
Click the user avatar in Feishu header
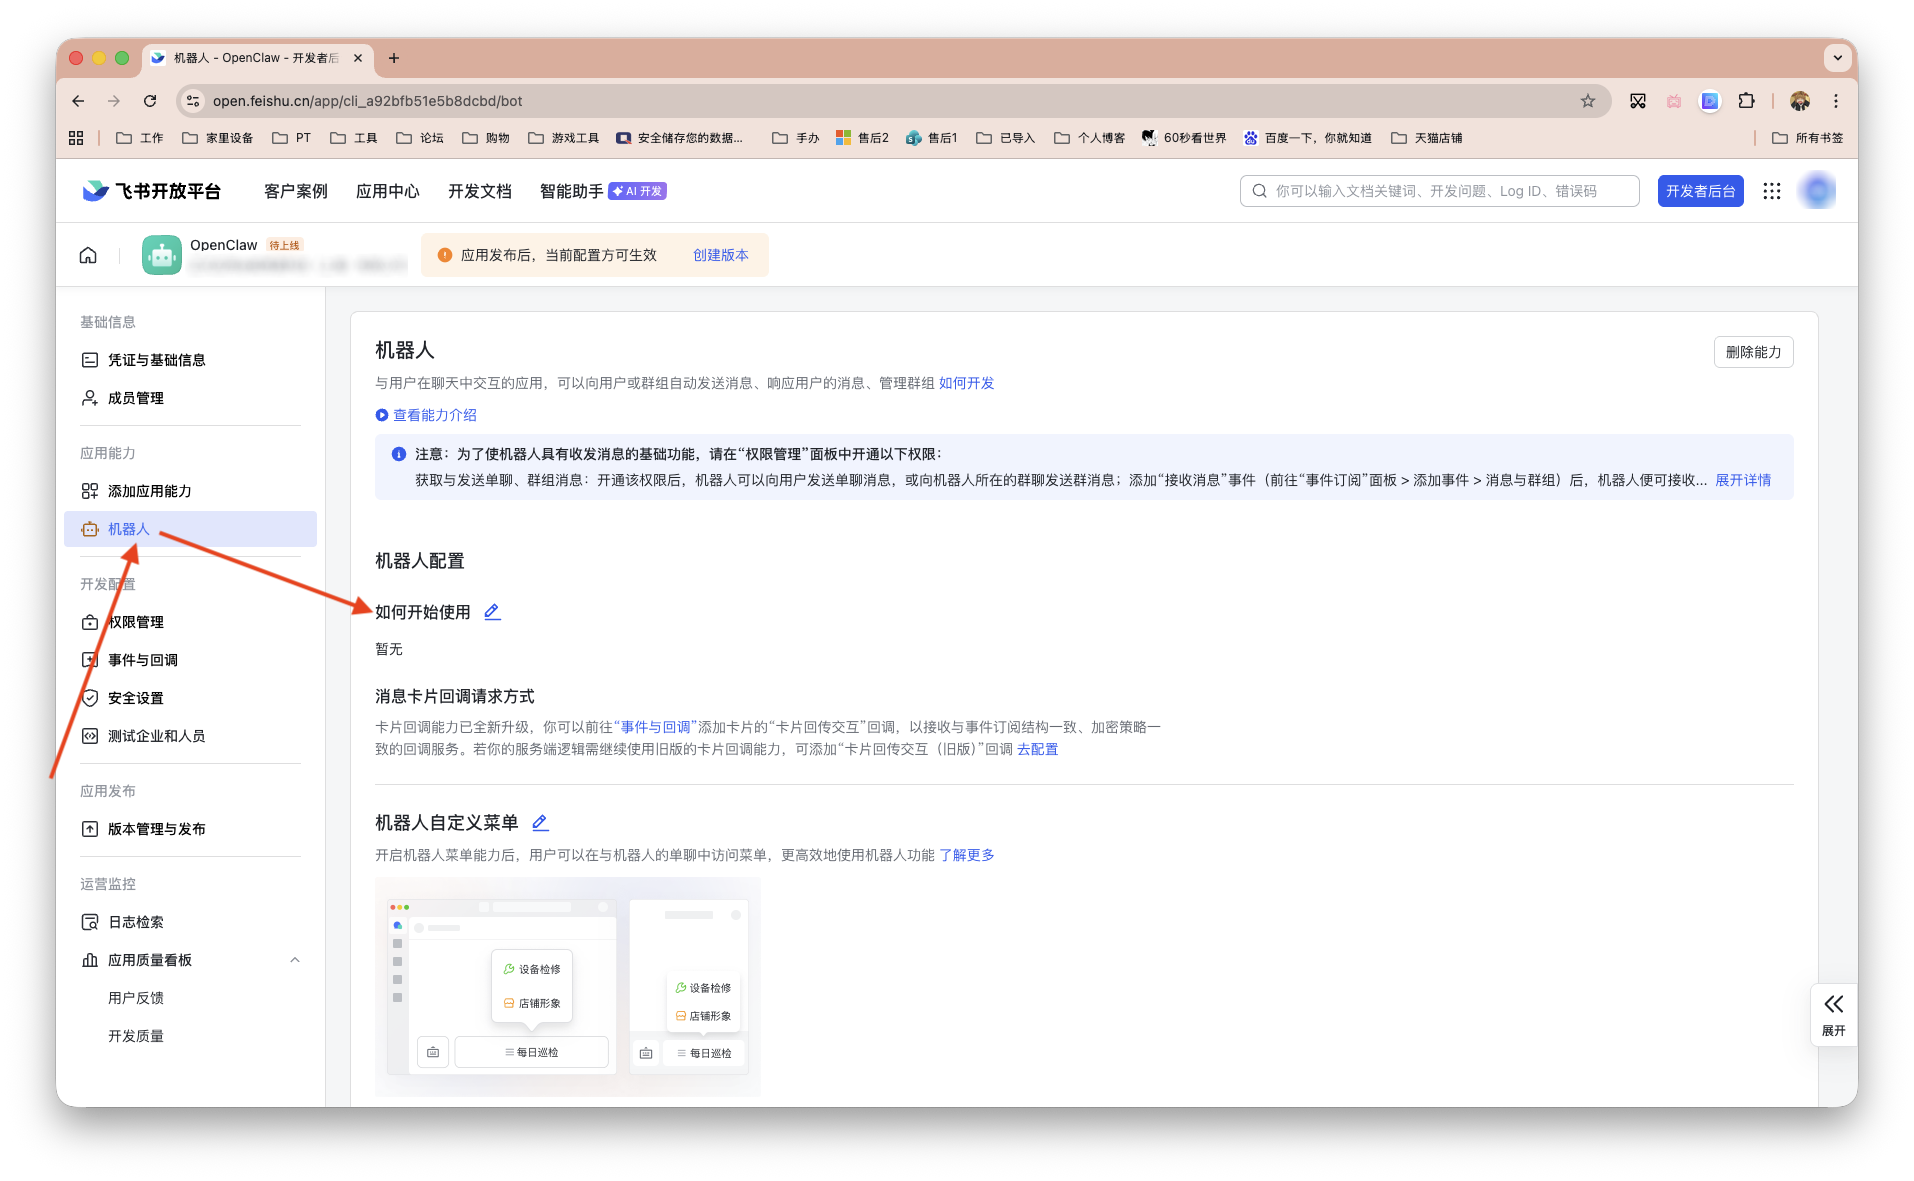pyautogui.click(x=1817, y=191)
